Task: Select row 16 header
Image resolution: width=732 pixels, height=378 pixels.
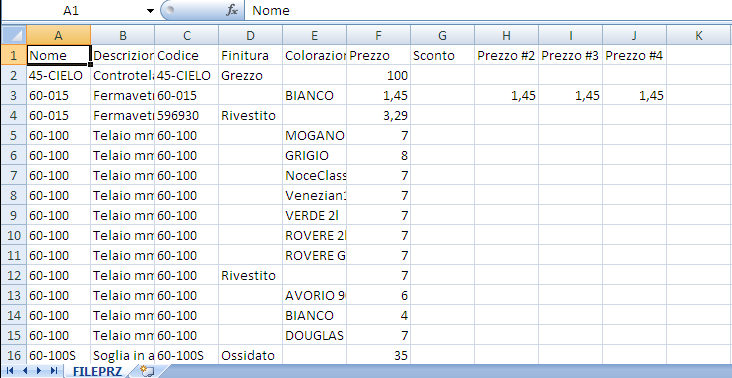Action: click(14, 356)
